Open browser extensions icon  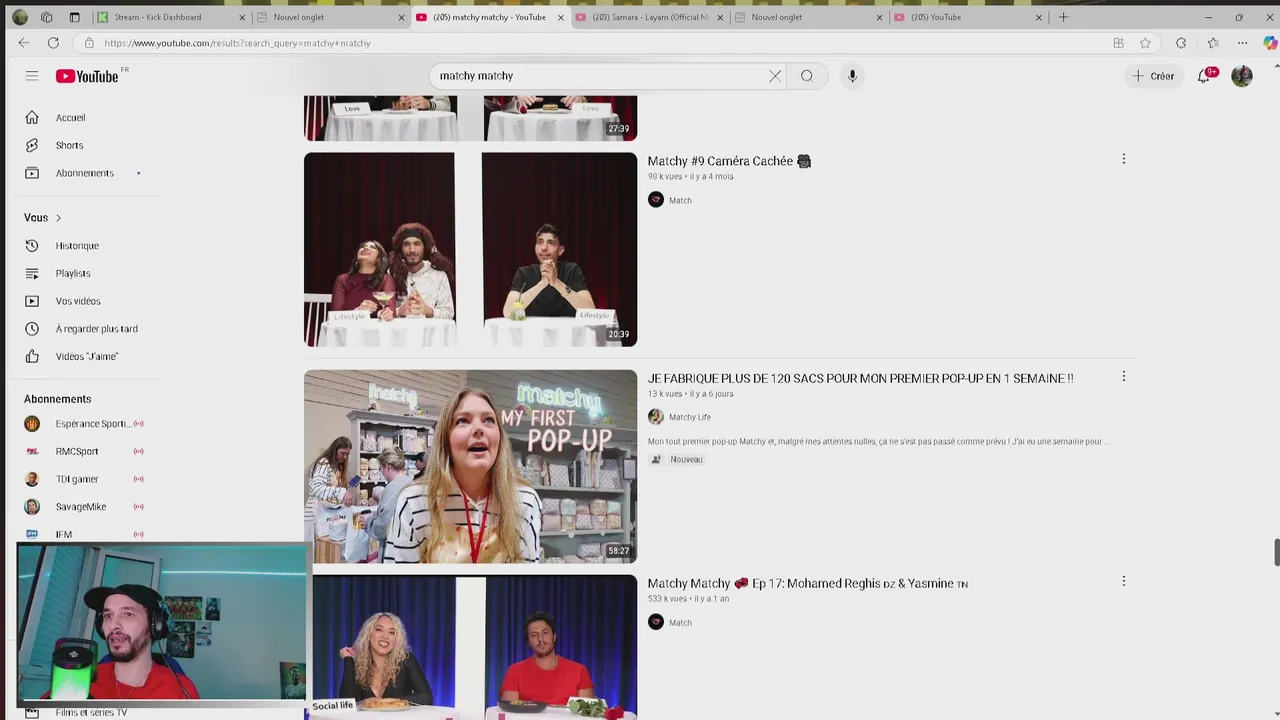[x=1181, y=43]
